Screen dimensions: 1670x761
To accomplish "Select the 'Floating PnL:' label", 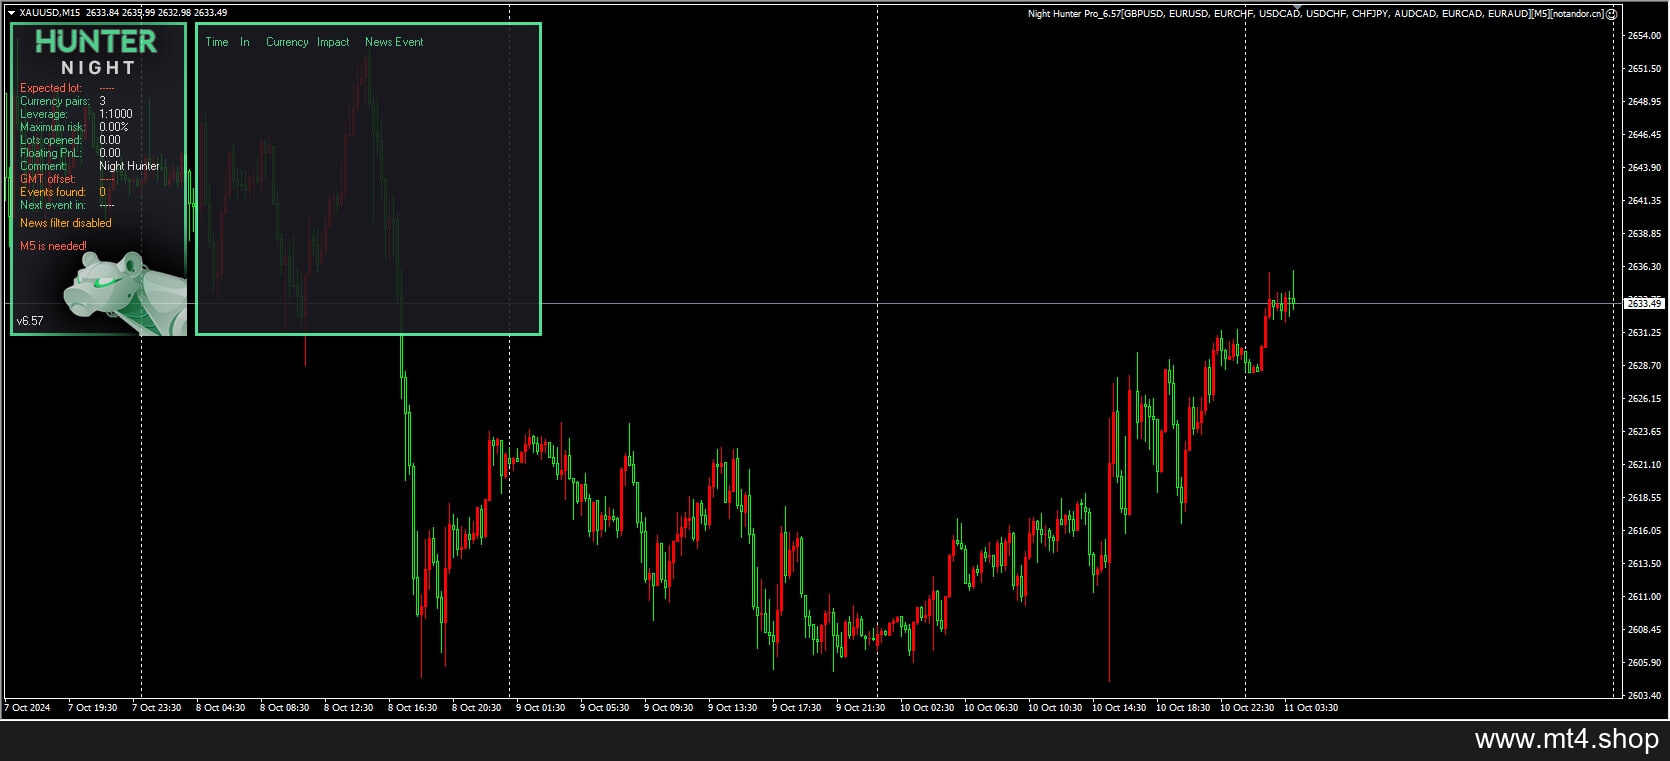I will pyautogui.click(x=51, y=153).
